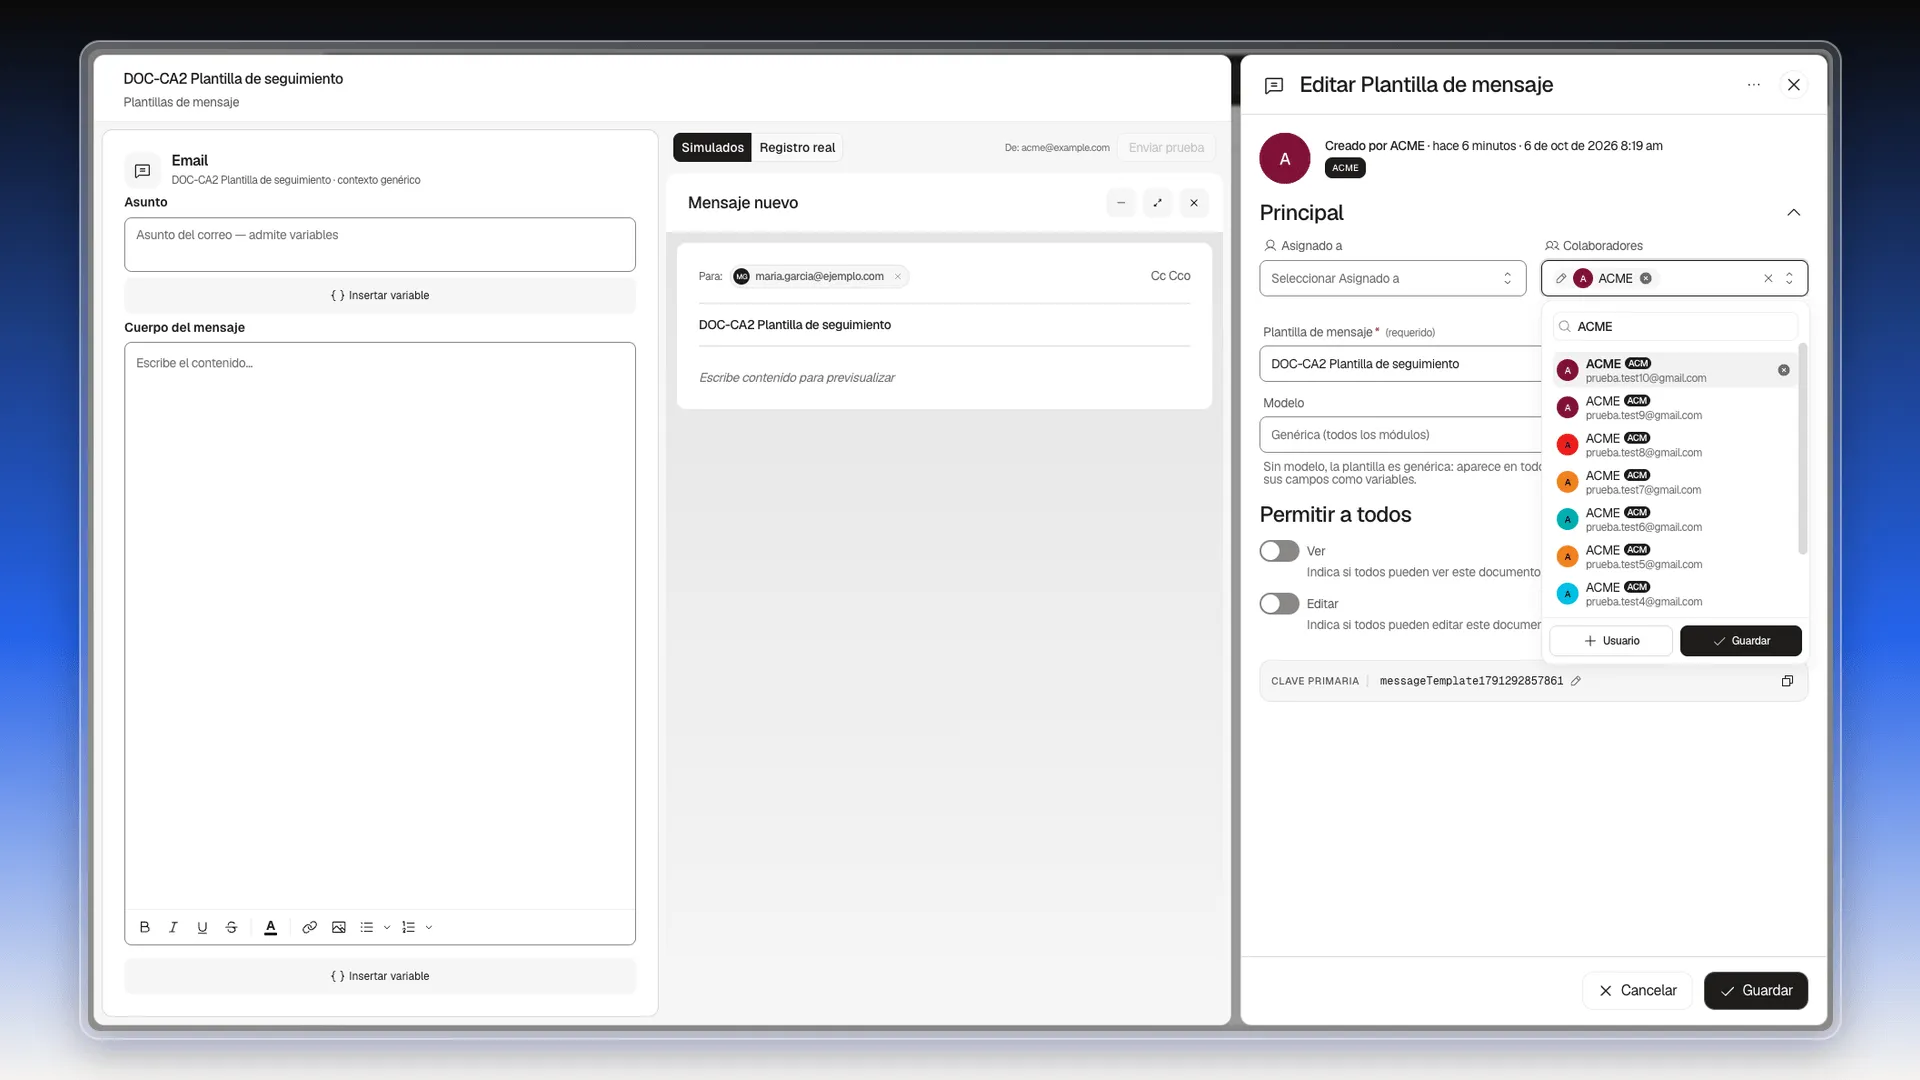Click Cancelar at the panel bottom
This screenshot has width=1920, height=1080.
1637,990
